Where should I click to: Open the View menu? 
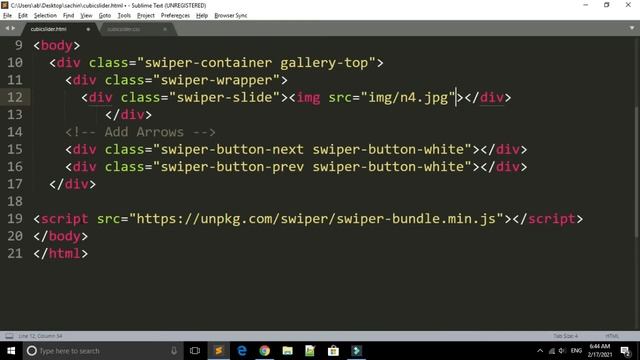pos(86,16)
